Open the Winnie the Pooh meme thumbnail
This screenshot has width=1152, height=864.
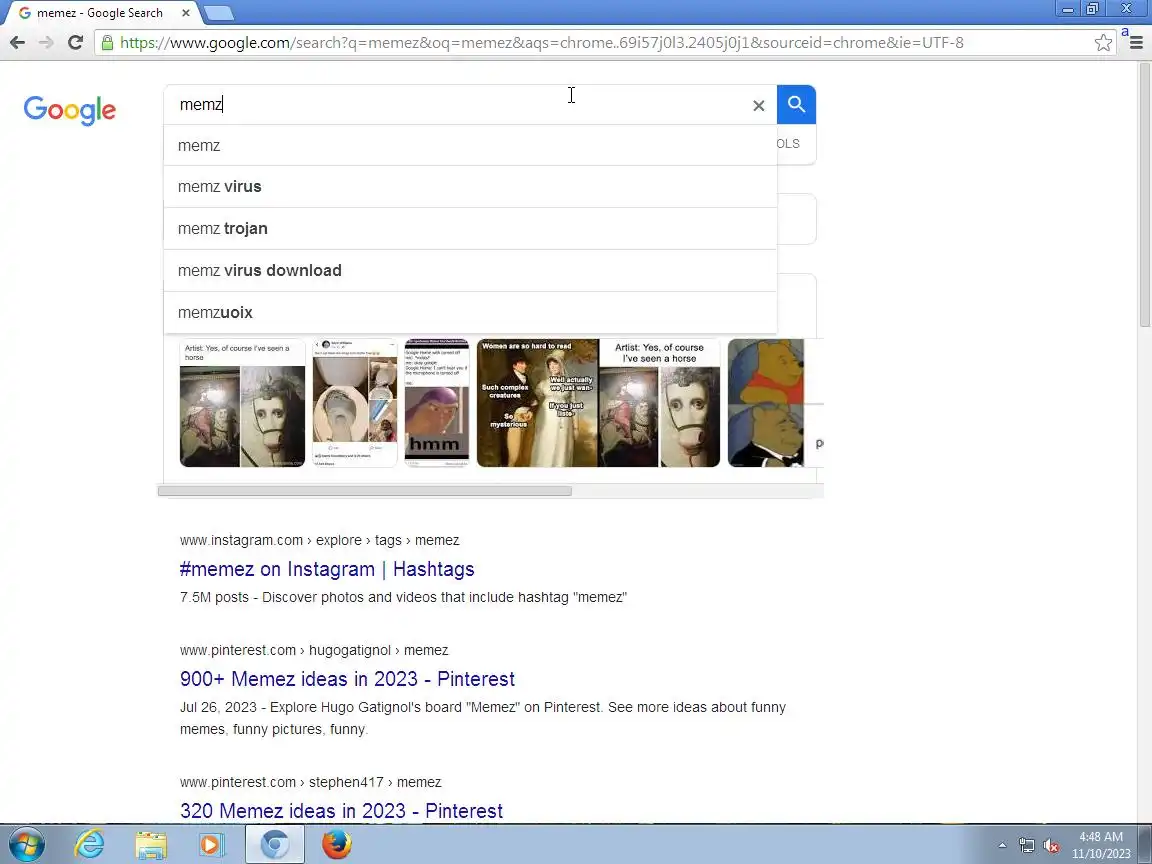(766, 403)
